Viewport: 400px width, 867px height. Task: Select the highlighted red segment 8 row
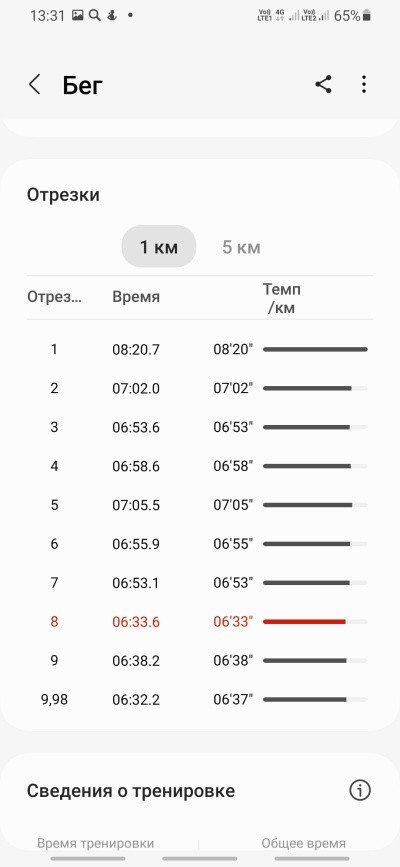tap(200, 621)
